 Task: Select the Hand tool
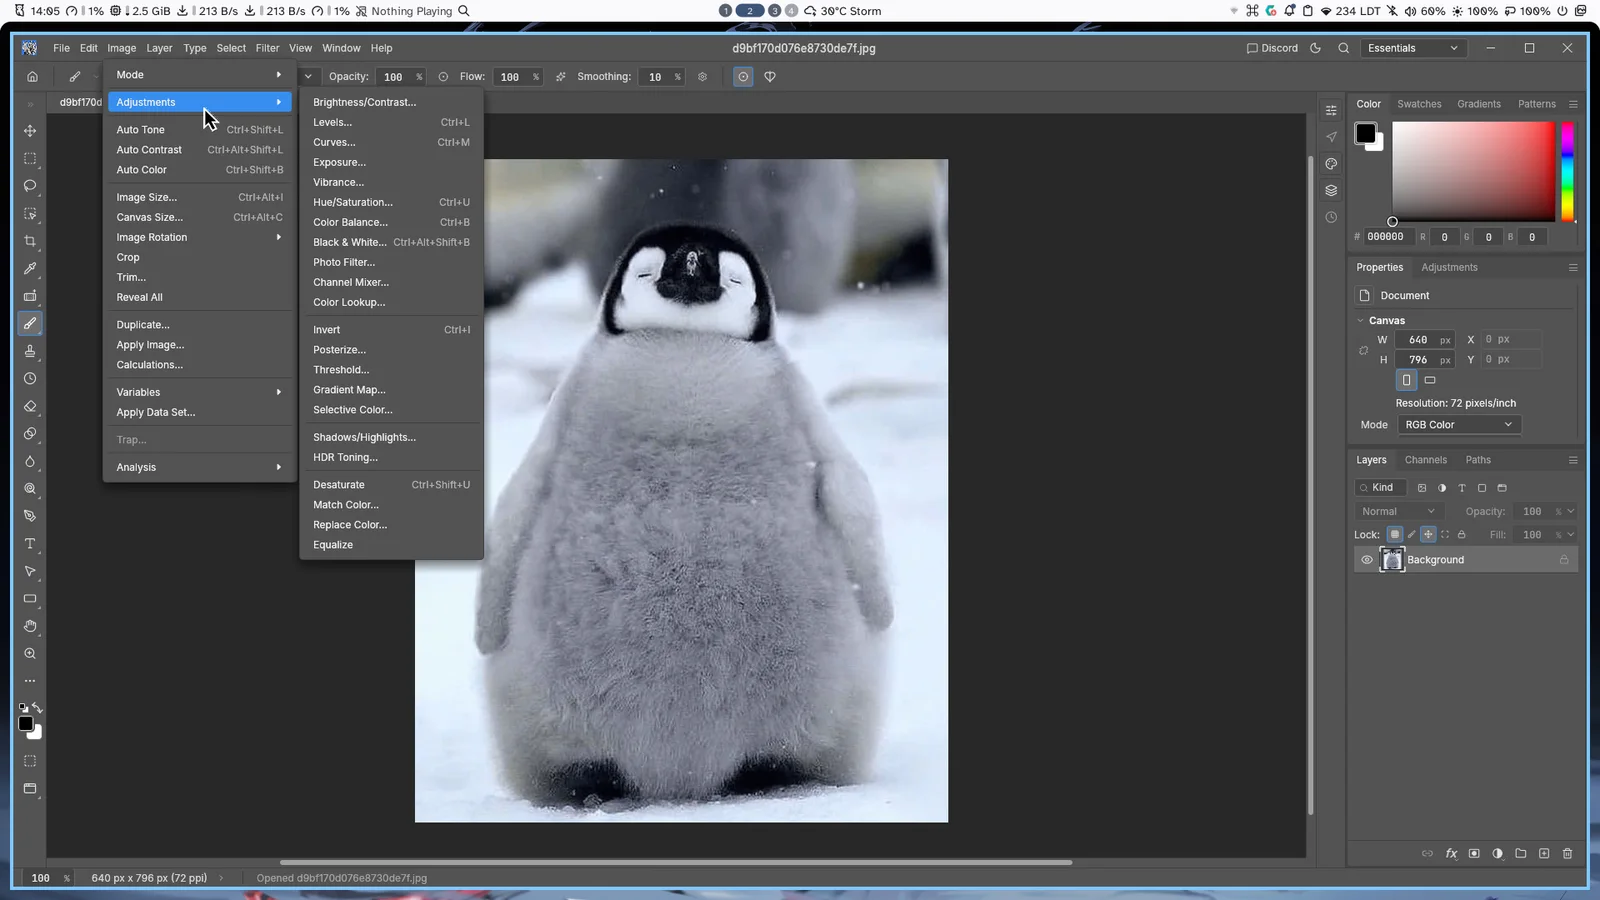point(30,626)
